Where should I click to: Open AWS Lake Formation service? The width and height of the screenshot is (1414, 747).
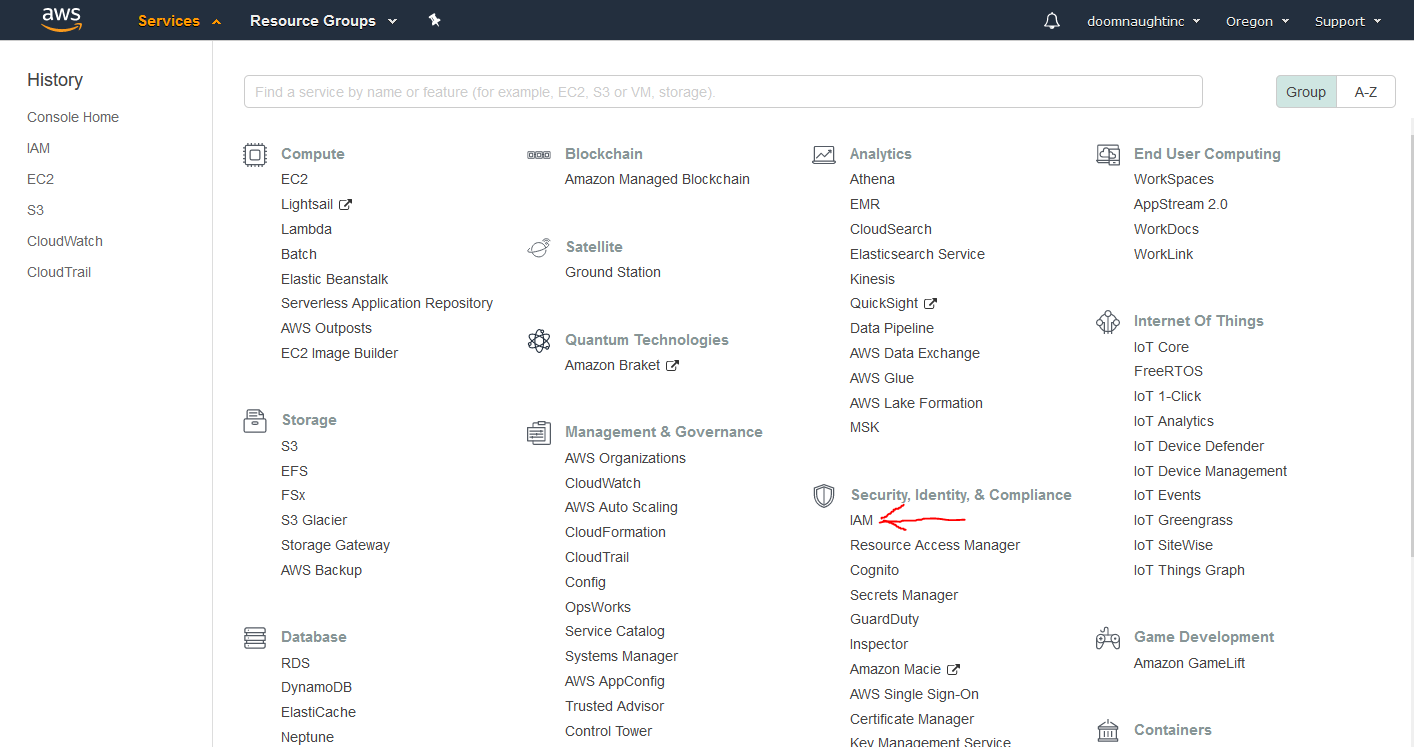[916, 403]
